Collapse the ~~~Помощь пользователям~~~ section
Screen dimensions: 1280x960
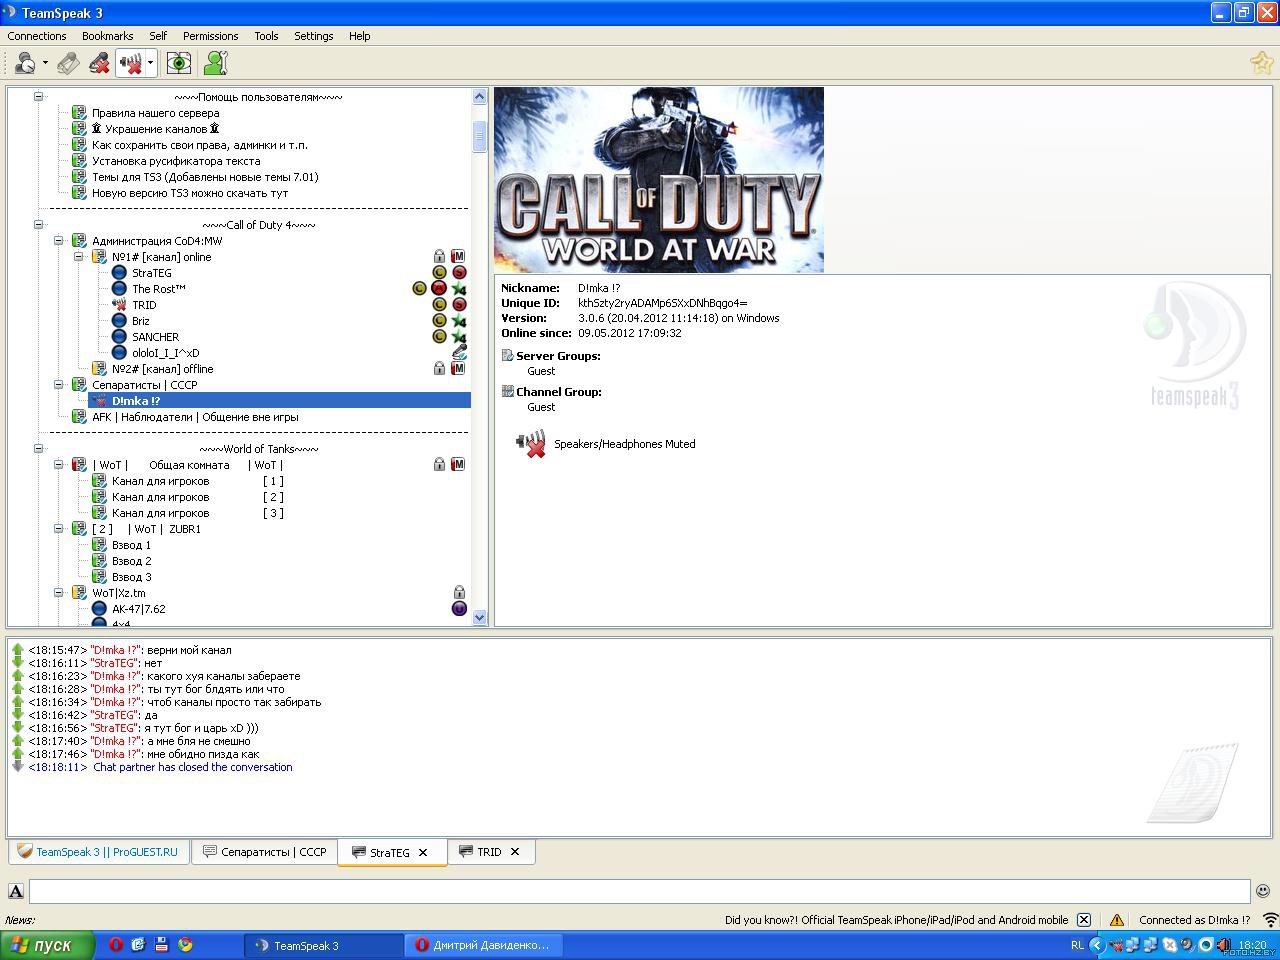click(x=39, y=97)
